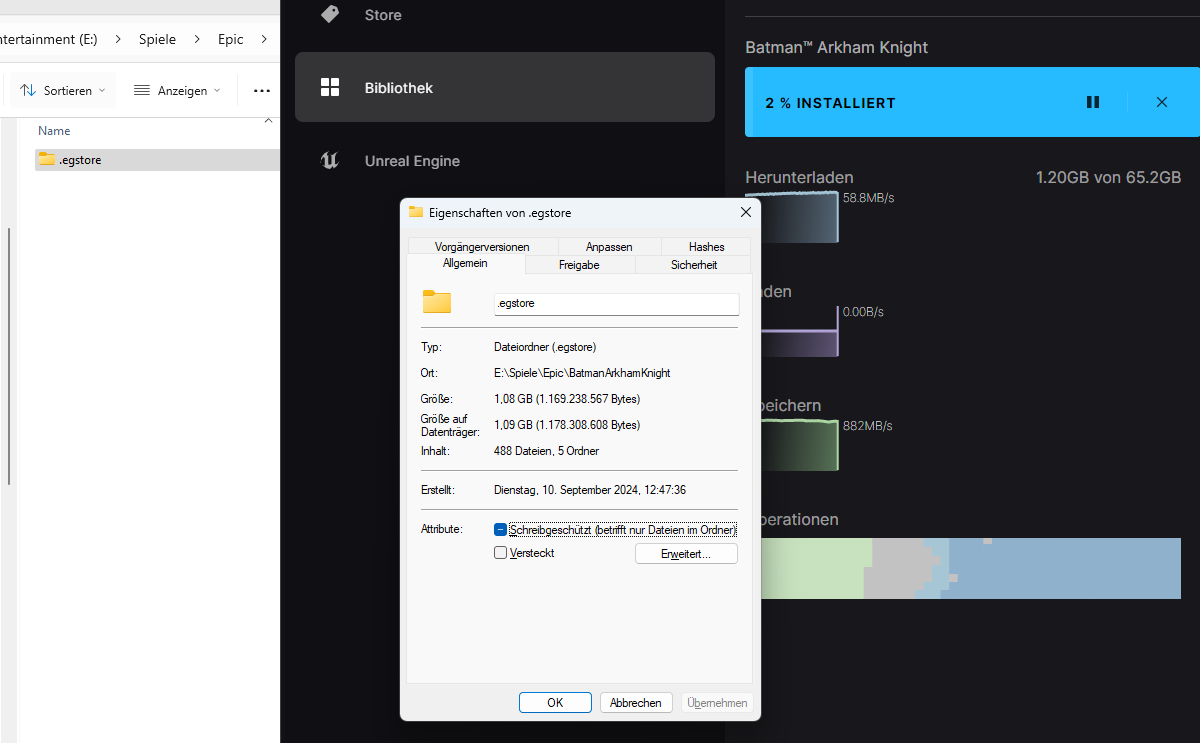Click the 1.20GB von 65.2GB download text
The height and width of the screenshot is (743, 1200).
pyautogui.click(x=1108, y=177)
